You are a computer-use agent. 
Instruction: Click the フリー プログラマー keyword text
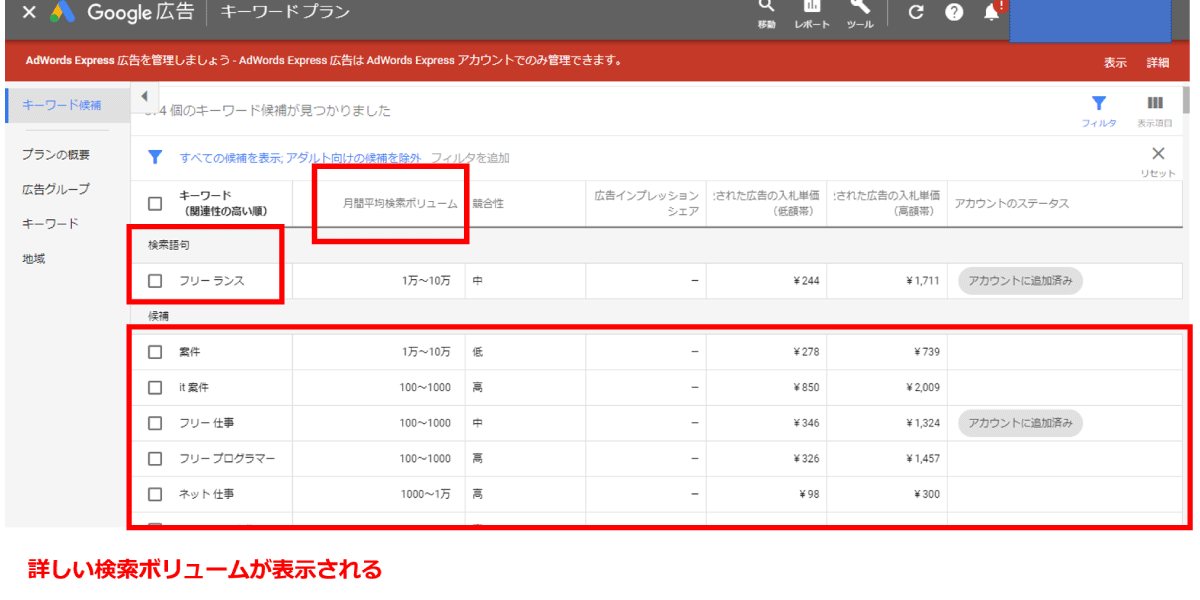[227, 458]
